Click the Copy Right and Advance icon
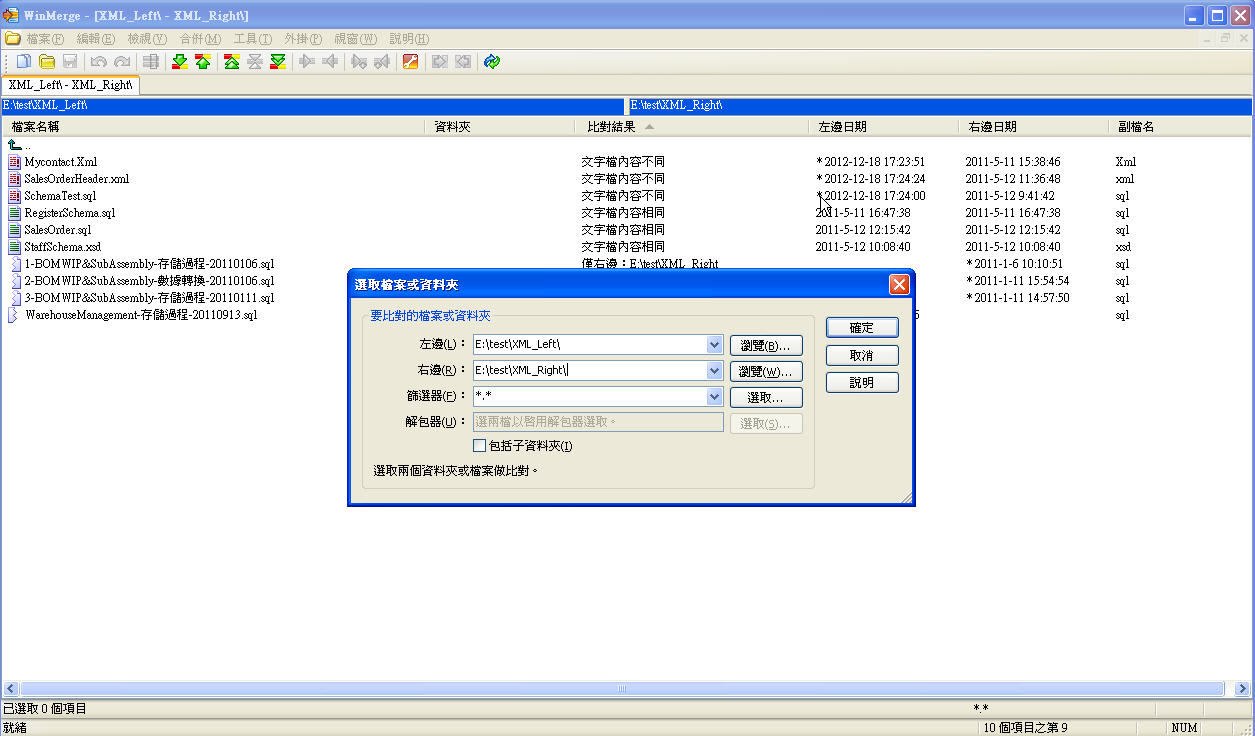Image resolution: width=1255 pixels, height=736 pixels. (358, 62)
